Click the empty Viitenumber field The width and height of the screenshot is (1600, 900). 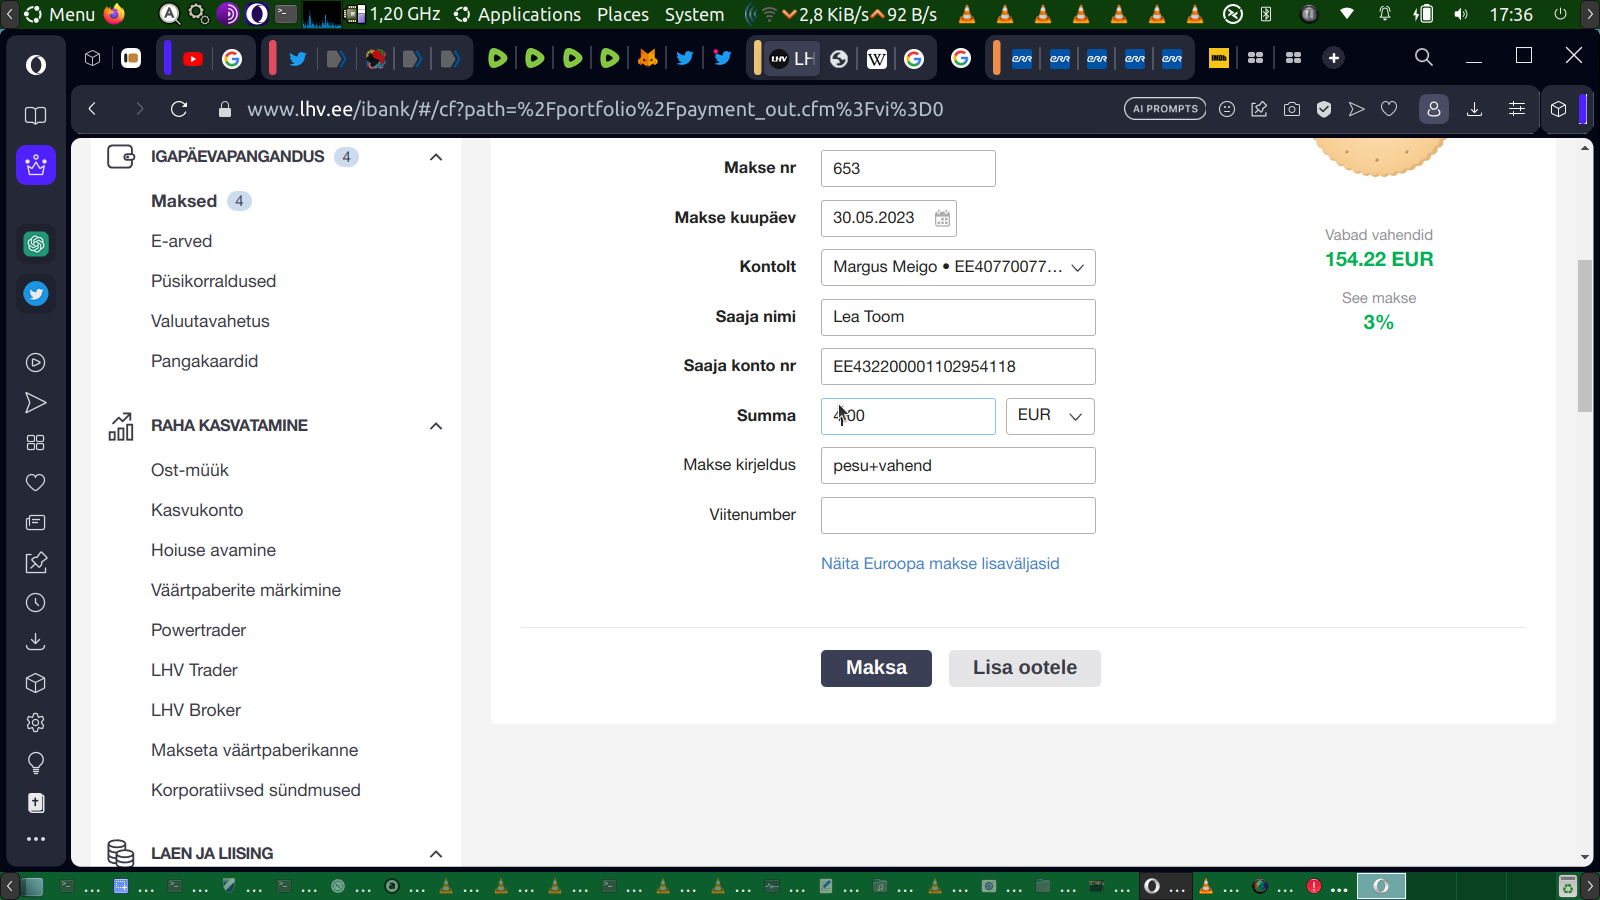pyautogui.click(x=958, y=515)
